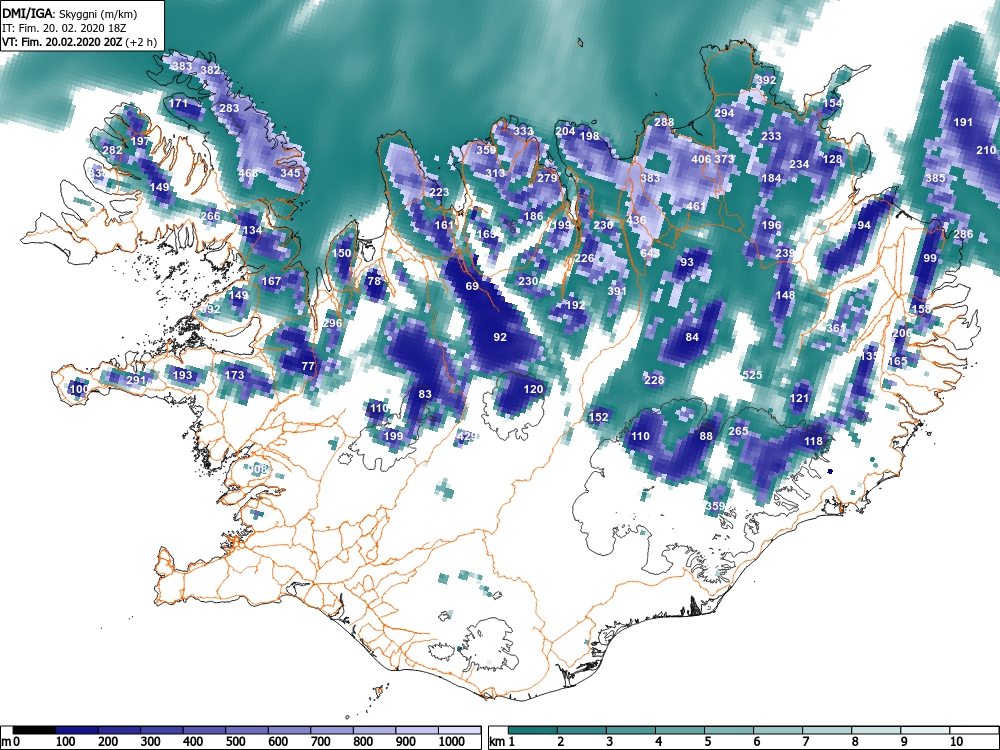Click map value 382 near the top left
This screenshot has height=750, width=1000.
(x=210, y=70)
